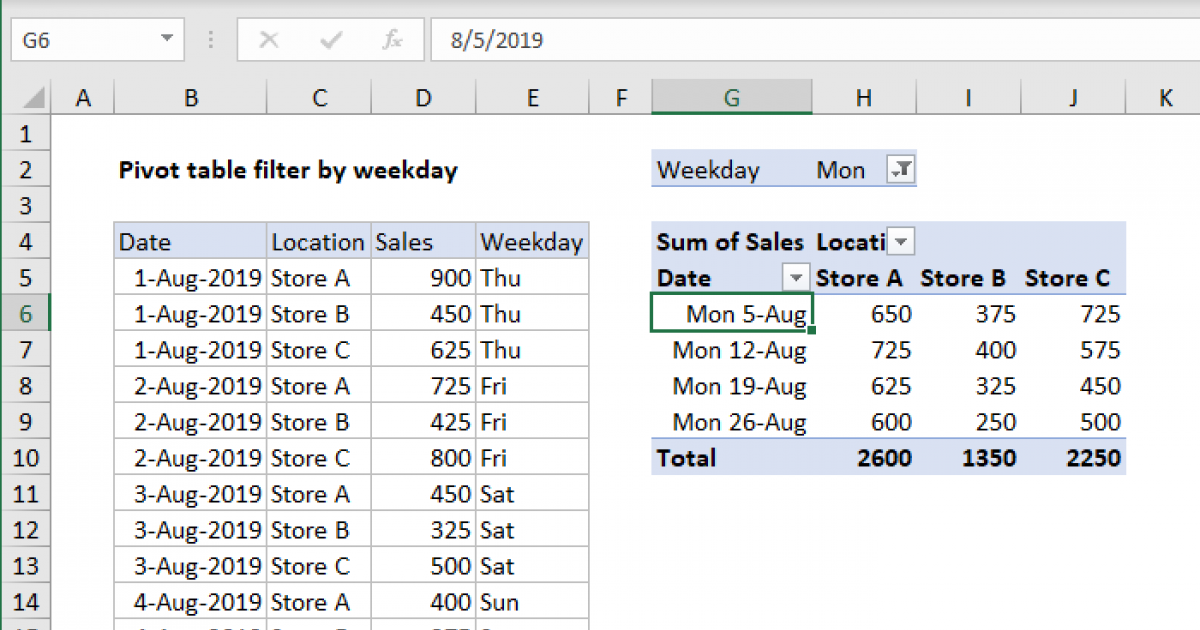Select row header 6
Viewport: 1200px width, 630px height.
[26, 313]
